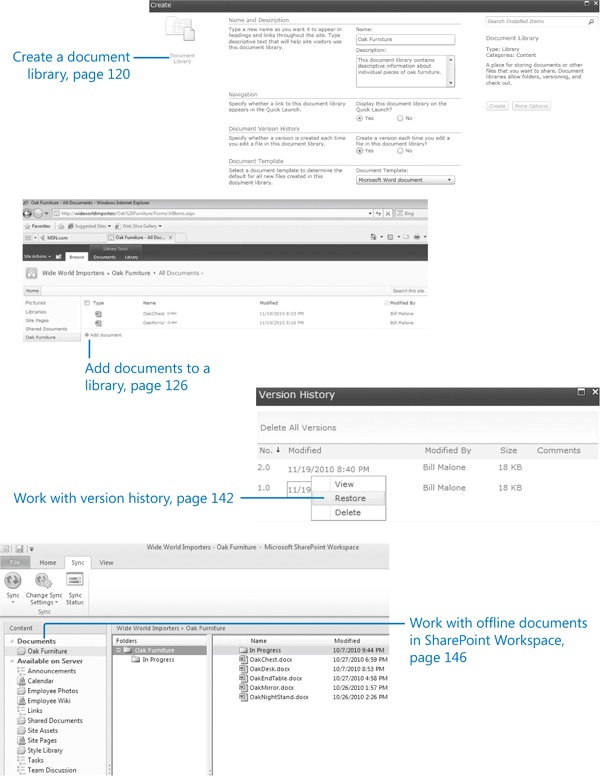Click the Employee Wiki icon in Content pane
The image size is (600, 776).
pyautogui.click(x=21, y=701)
